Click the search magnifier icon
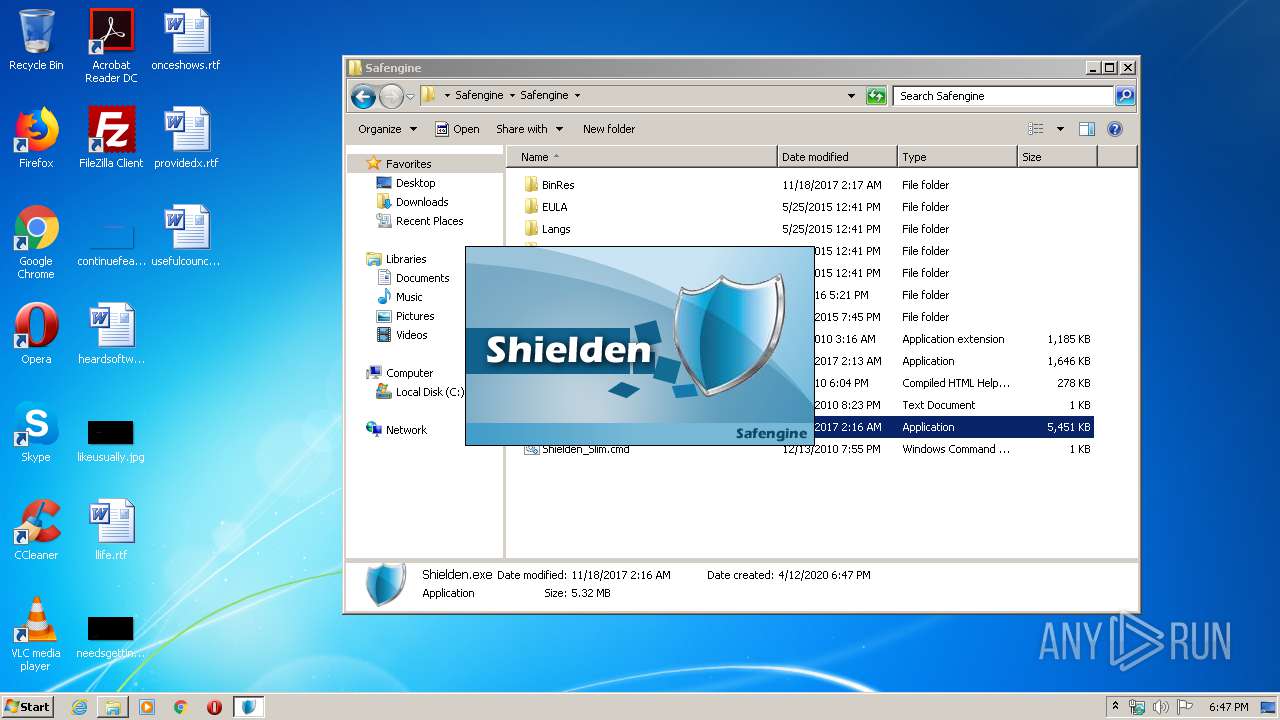This screenshot has width=1280, height=720. (1125, 96)
